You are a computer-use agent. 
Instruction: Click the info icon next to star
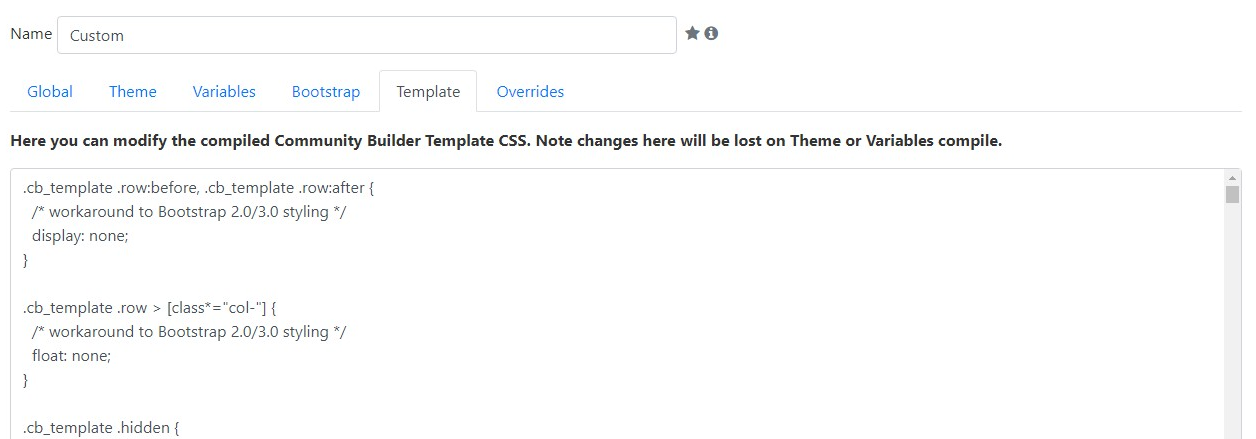pos(711,33)
